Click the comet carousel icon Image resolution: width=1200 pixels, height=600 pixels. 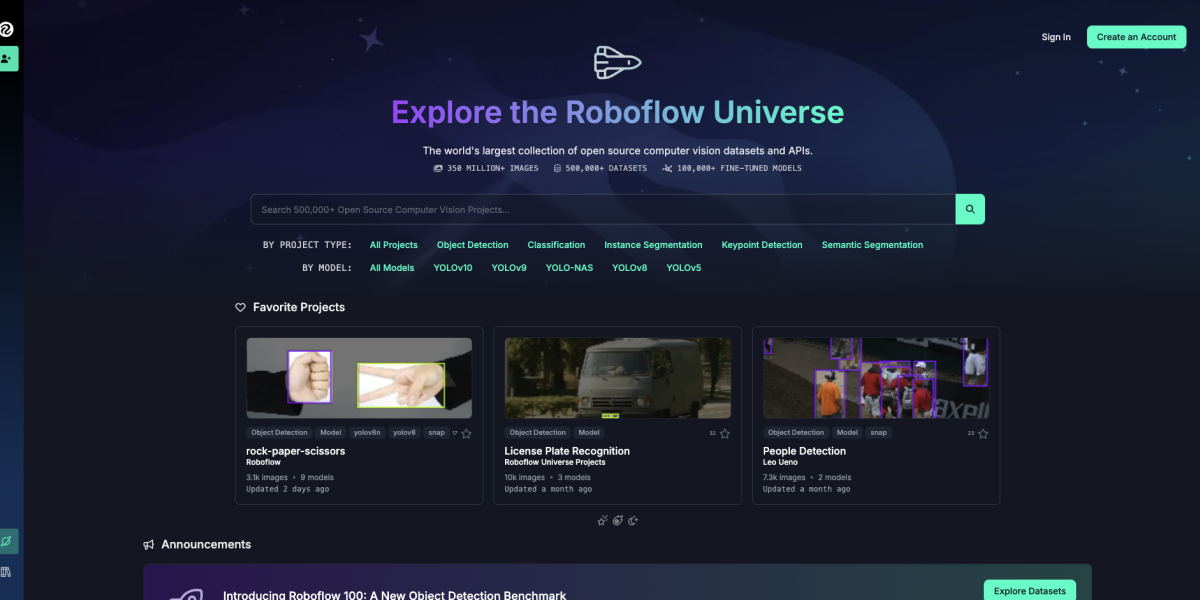pyautogui.click(x=617, y=520)
